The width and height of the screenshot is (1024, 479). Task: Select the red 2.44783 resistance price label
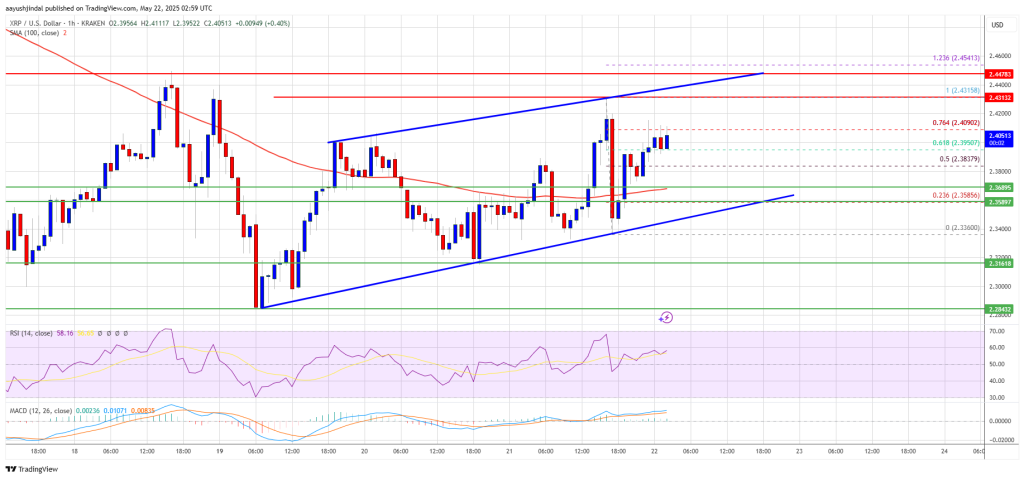pyautogui.click(x=998, y=74)
